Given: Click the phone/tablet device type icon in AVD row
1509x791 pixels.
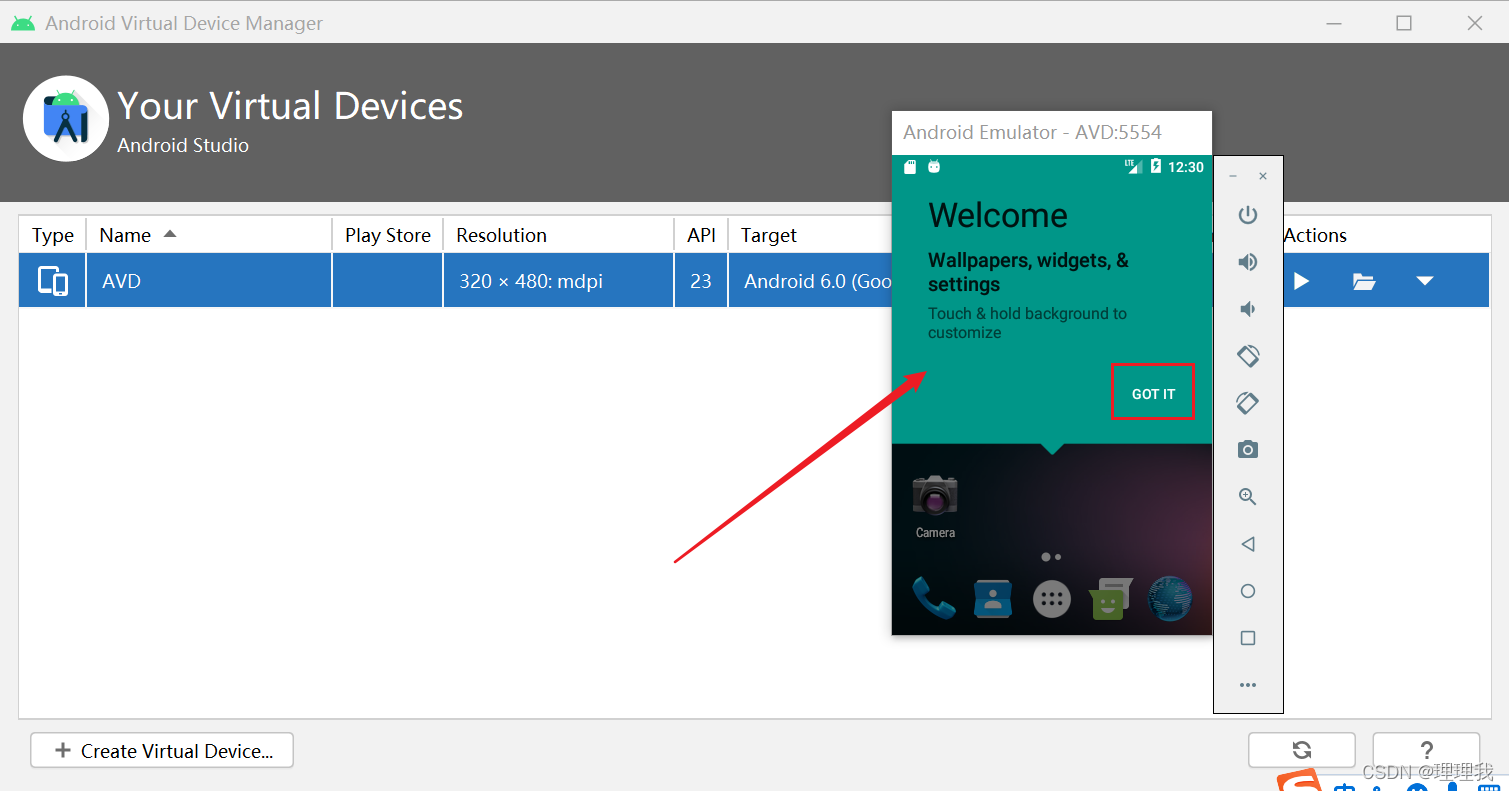Looking at the screenshot, I should point(53,281).
